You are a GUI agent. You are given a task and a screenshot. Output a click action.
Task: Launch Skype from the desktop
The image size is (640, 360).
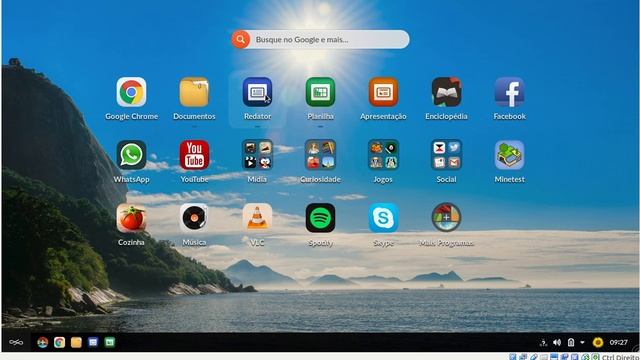click(x=383, y=218)
